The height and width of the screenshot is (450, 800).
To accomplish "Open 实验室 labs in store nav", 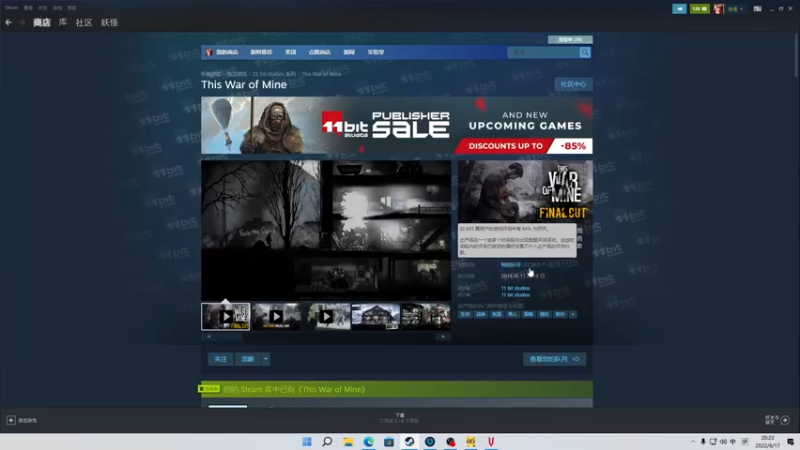I will (x=376, y=52).
